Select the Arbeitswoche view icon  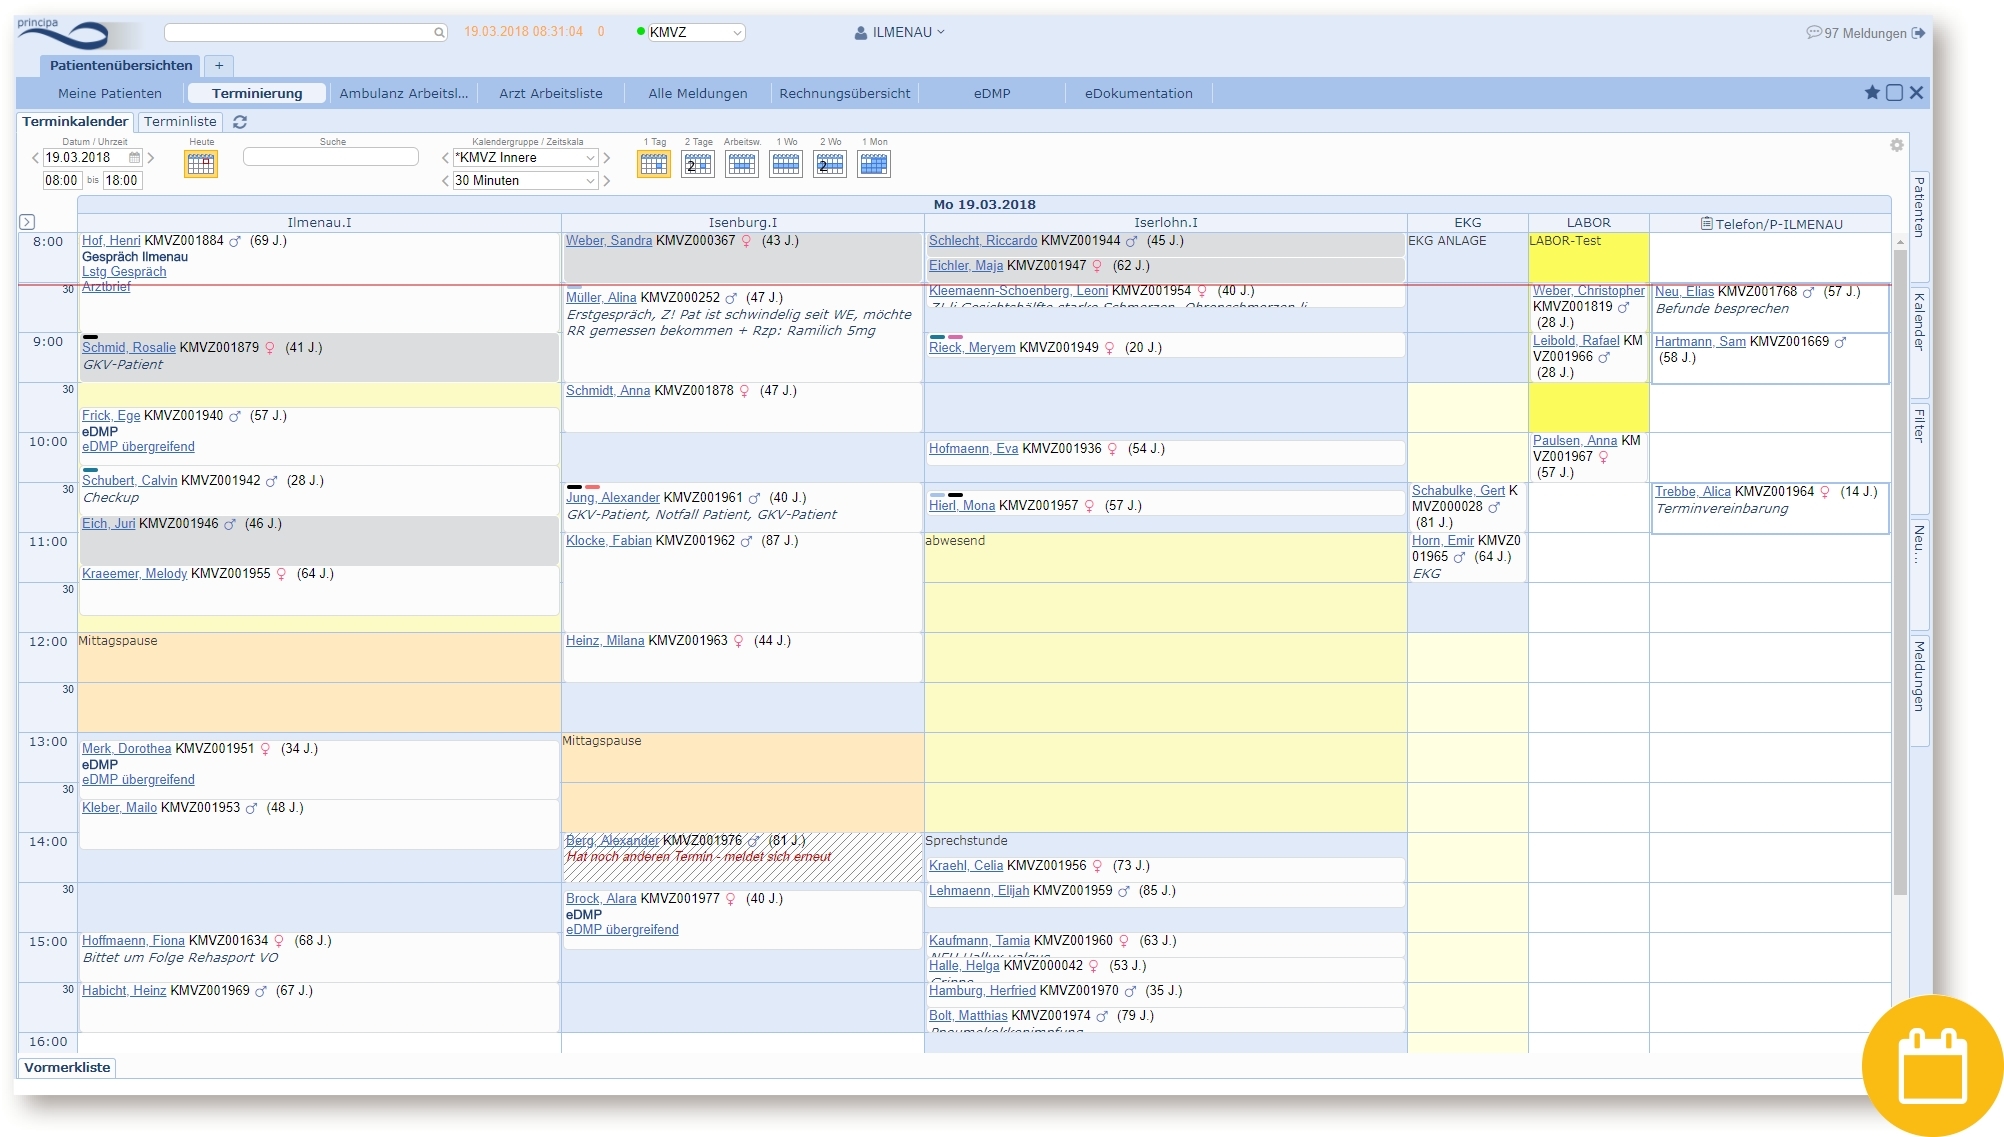741,165
